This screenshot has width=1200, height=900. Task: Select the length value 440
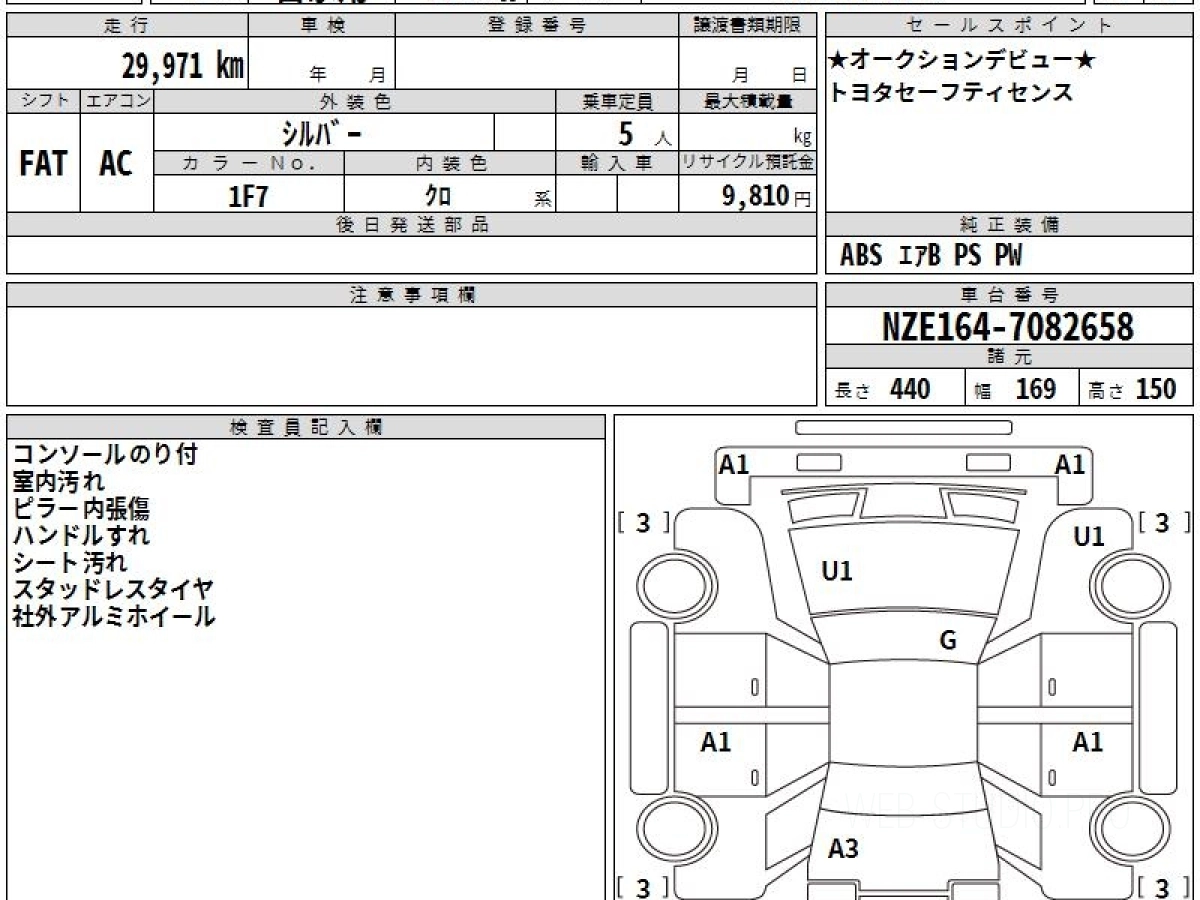click(x=910, y=389)
